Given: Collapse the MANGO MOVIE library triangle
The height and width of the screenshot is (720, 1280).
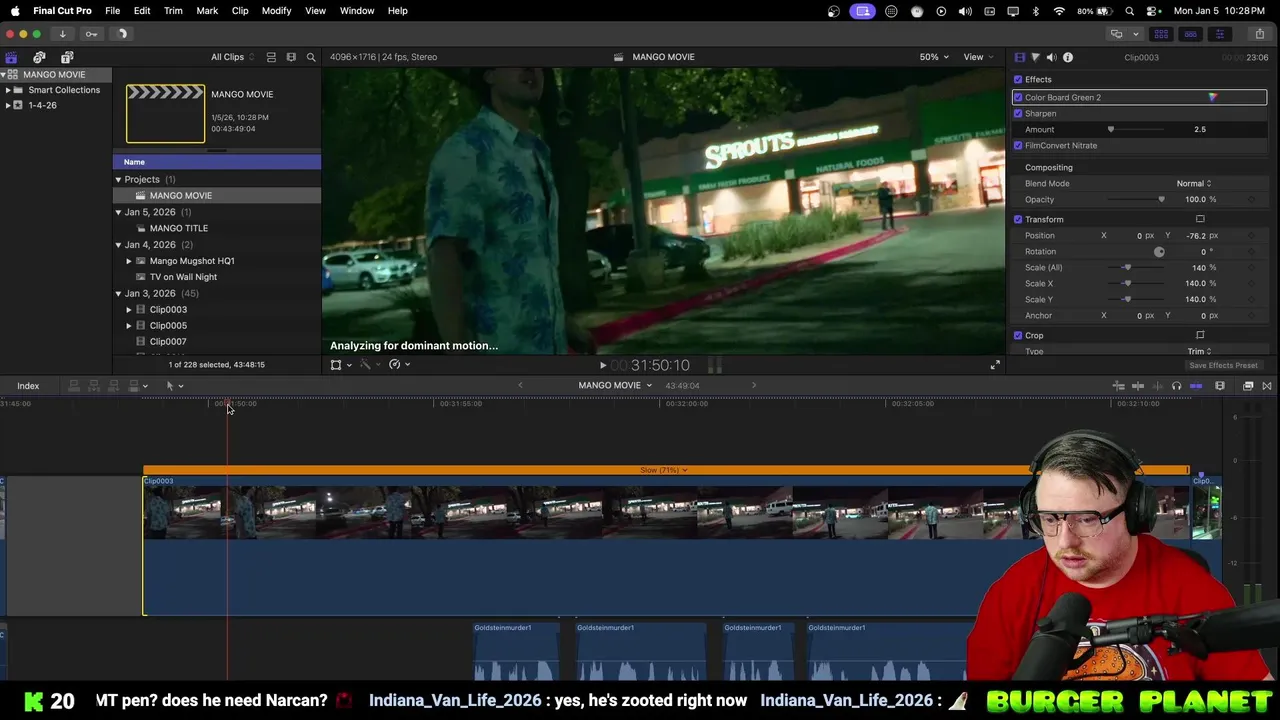Looking at the screenshot, I should [4, 75].
